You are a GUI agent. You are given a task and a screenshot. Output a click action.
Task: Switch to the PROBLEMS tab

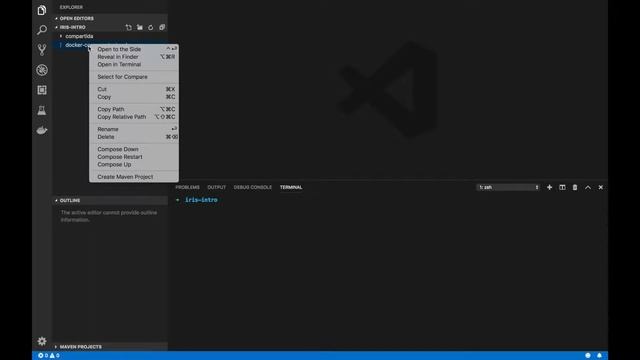tap(187, 187)
